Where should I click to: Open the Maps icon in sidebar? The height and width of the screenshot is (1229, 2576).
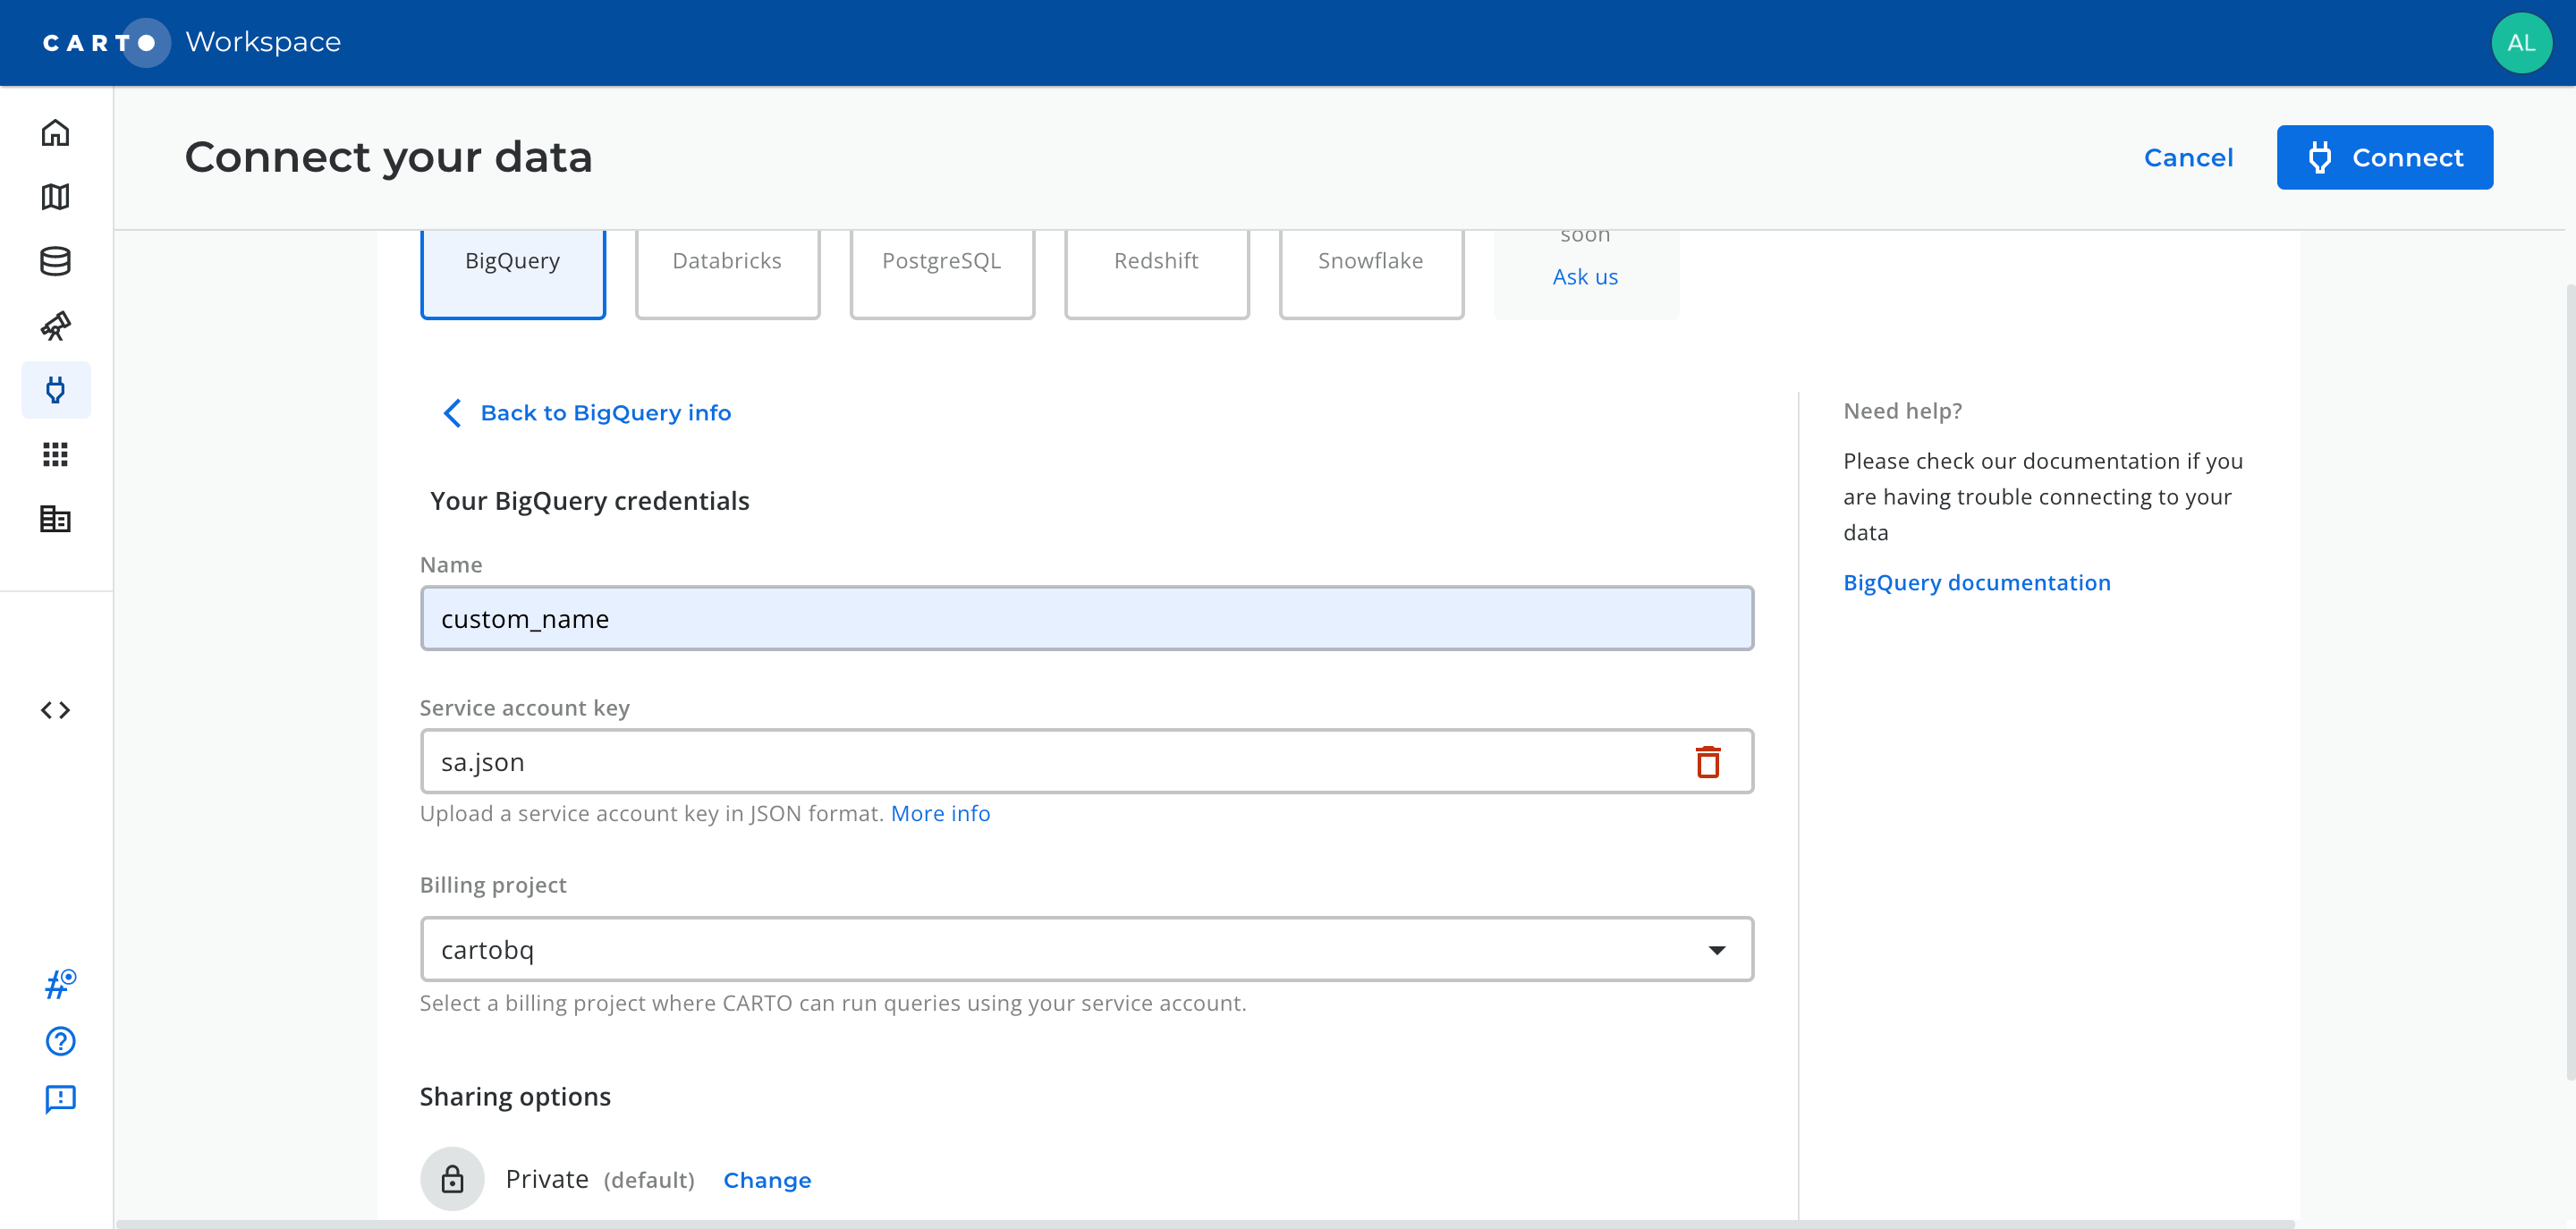55,197
